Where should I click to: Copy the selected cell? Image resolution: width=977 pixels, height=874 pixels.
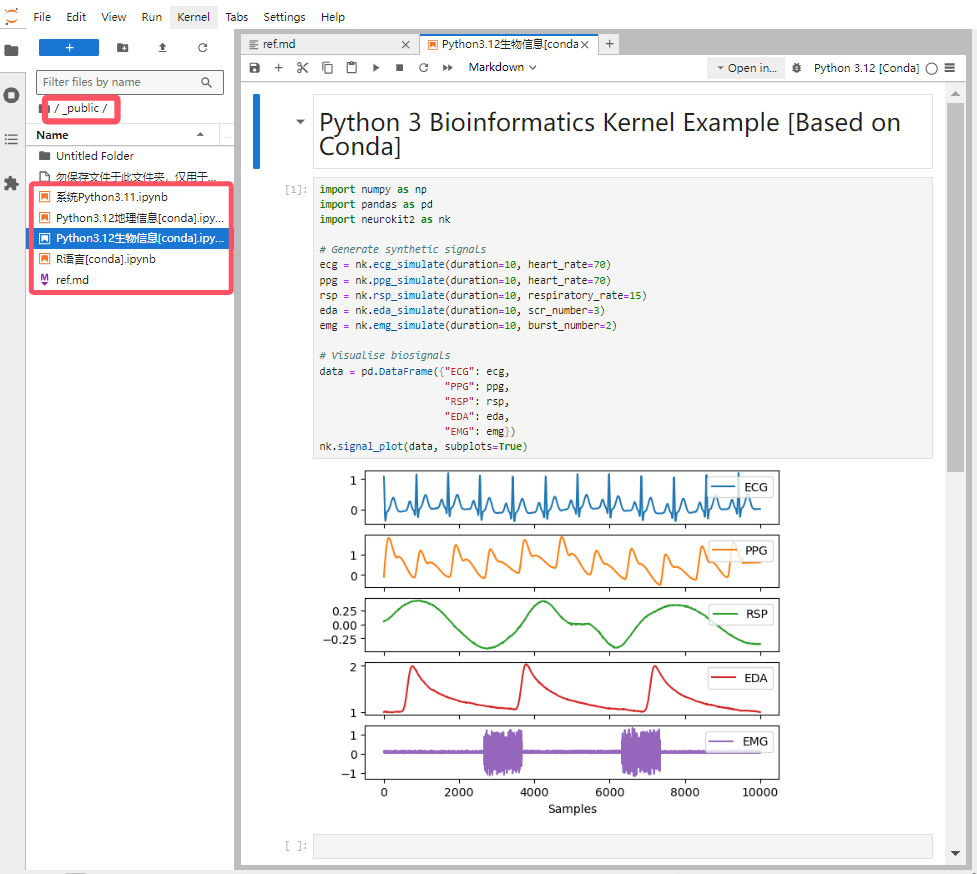327,68
